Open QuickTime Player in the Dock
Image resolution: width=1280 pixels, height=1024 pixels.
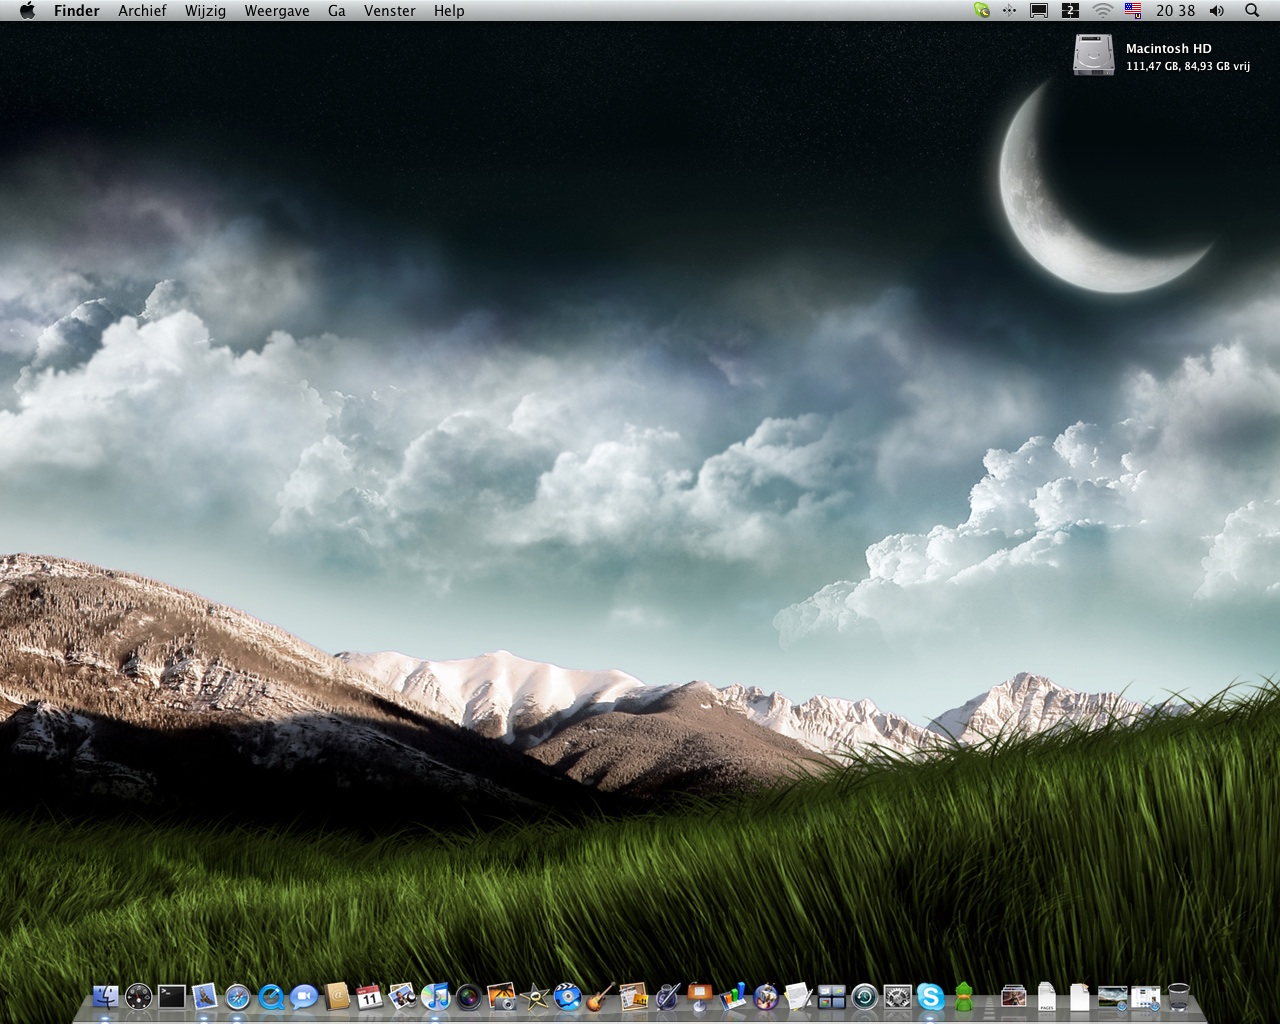point(271,996)
